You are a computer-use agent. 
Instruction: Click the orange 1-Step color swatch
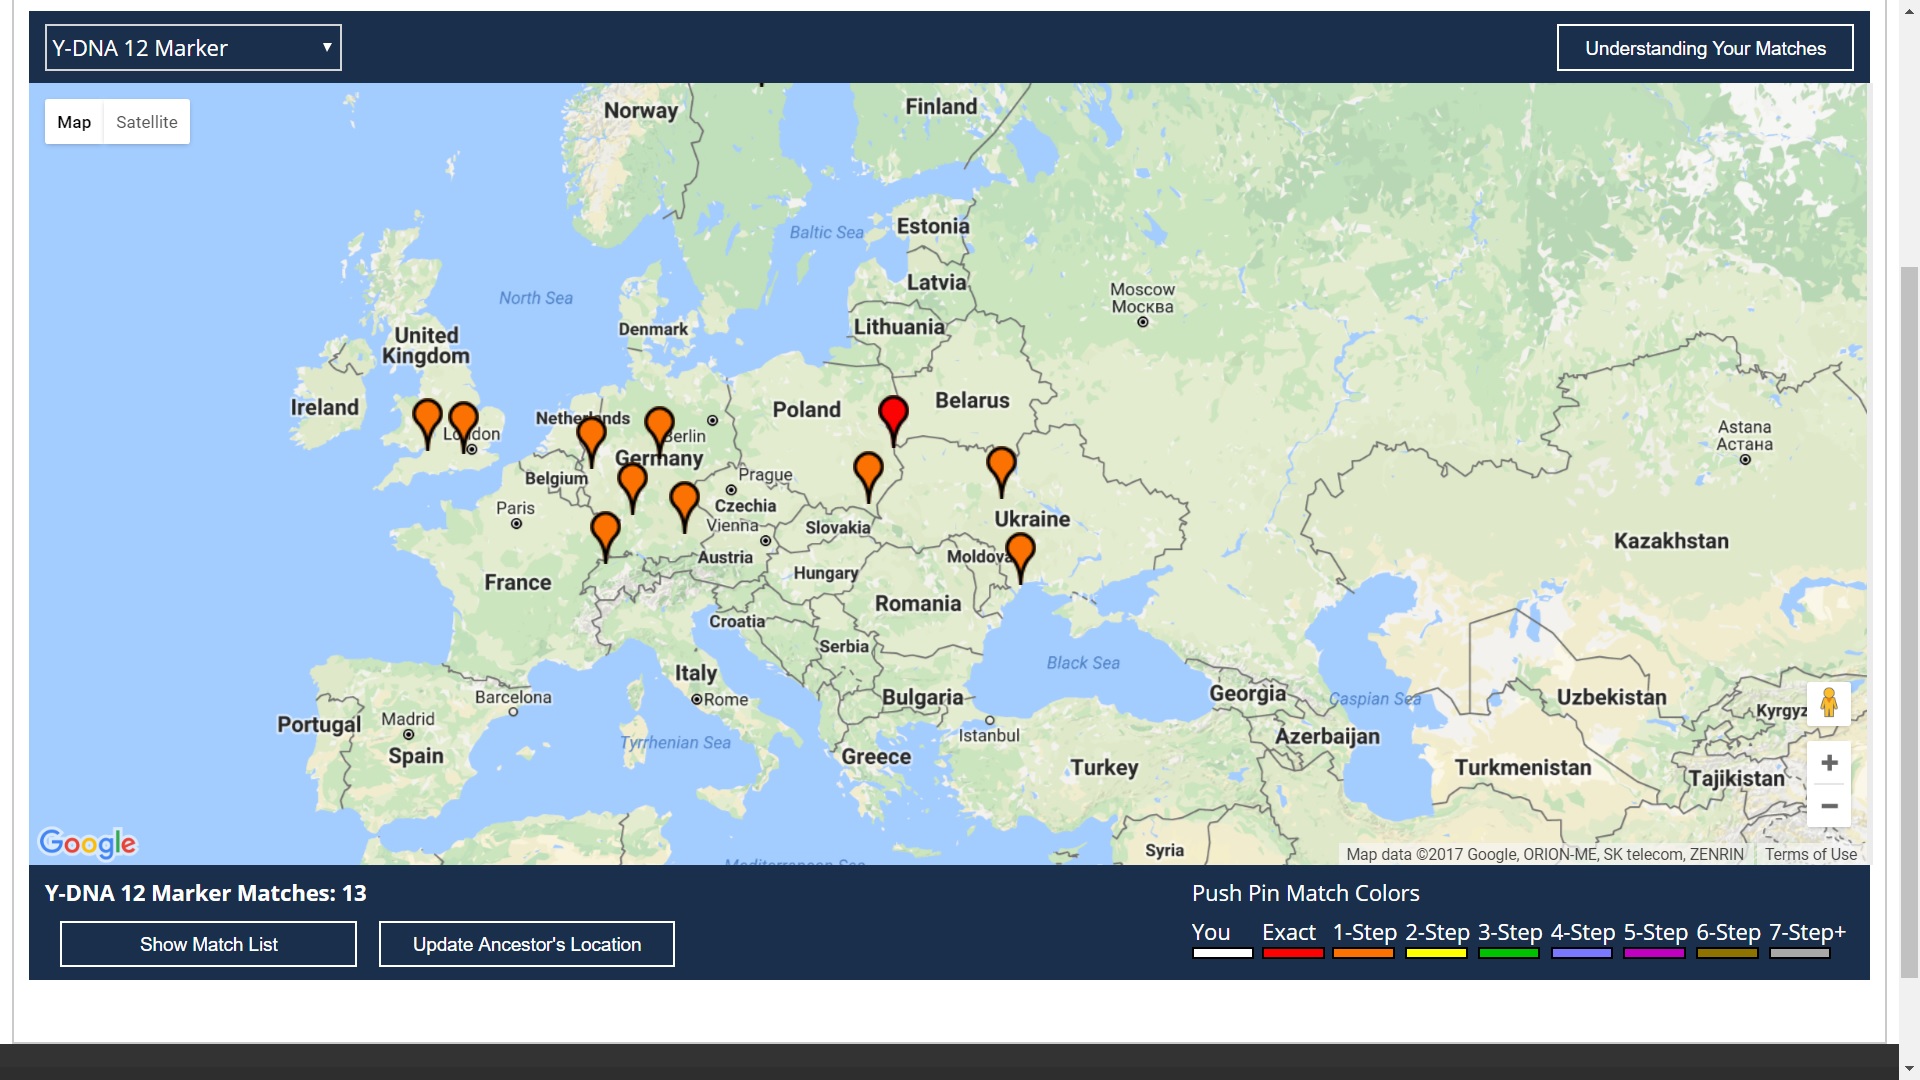tap(1363, 953)
